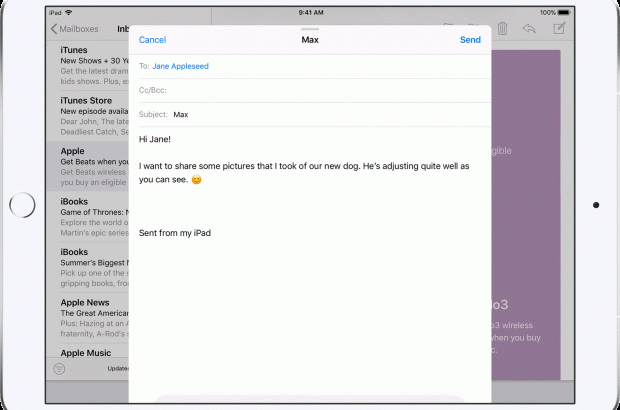This screenshot has height=410, width=620.
Task: Tap the trash icon in the toolbar
Action: point(502,29)
